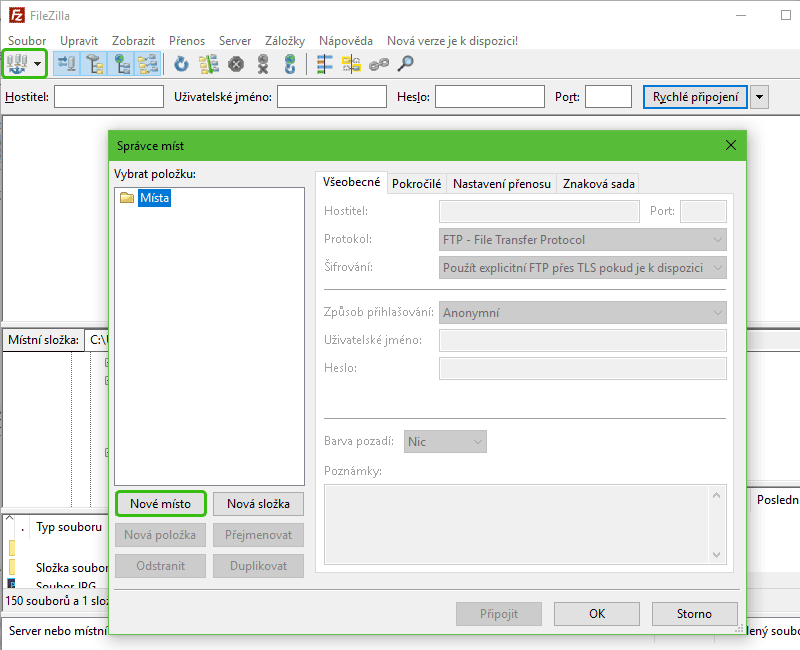Click the reconnect to last server icon
This screenshot has height=650, width=800.
click(290, 64)
